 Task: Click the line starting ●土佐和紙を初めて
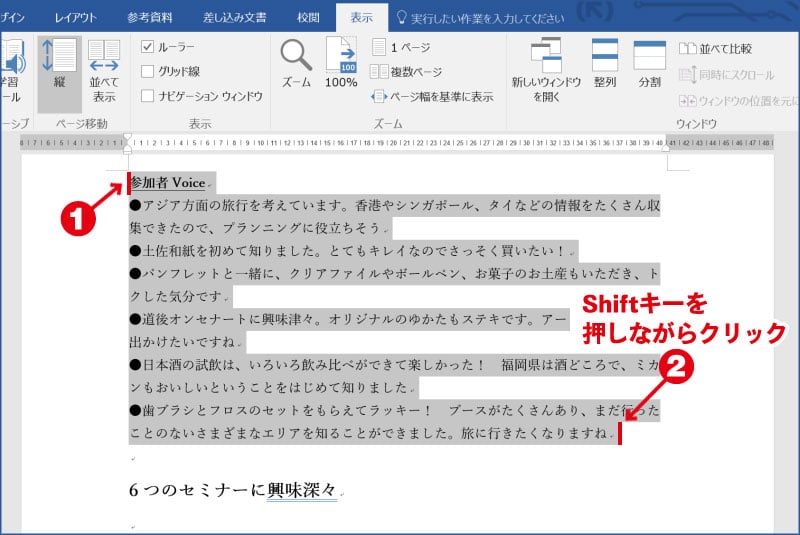tap(353, 250)
